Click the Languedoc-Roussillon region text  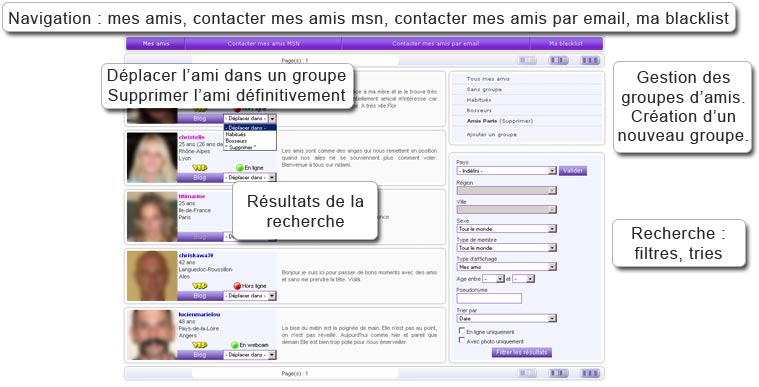click(205, 269)
